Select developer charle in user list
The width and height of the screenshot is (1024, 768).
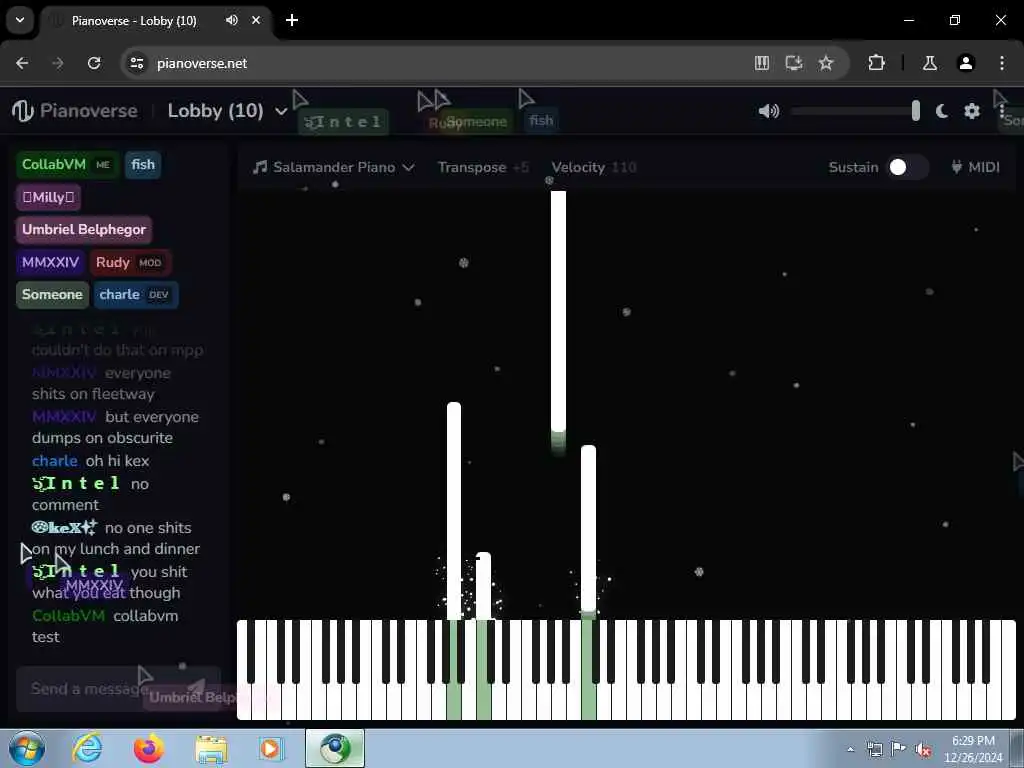(135, 295)
